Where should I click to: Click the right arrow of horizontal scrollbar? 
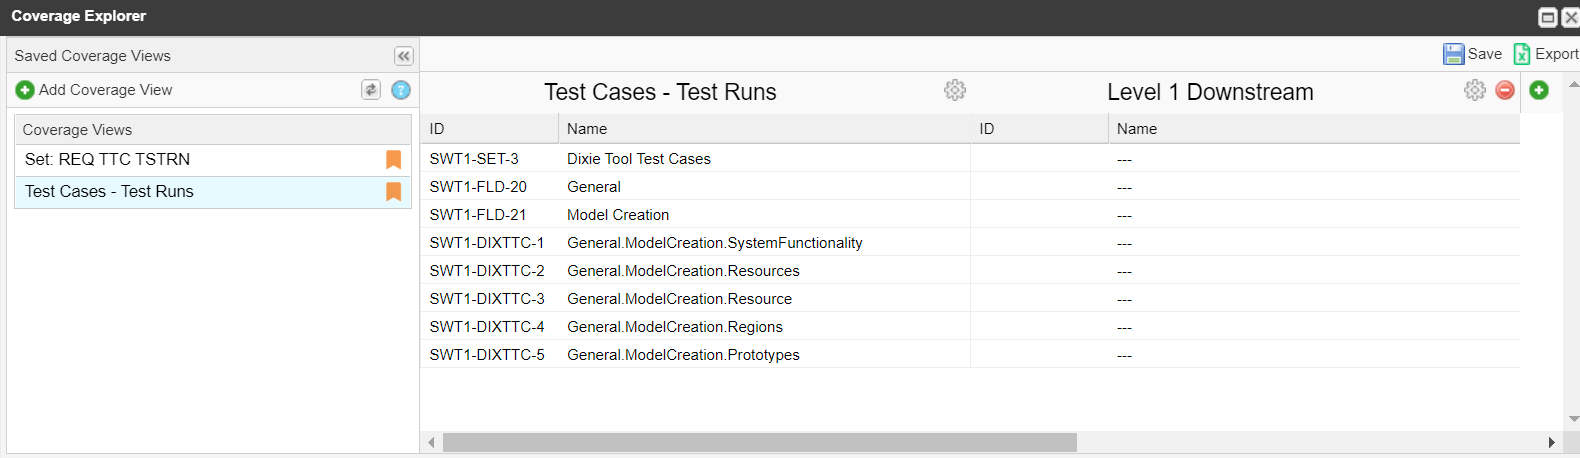[x=1551, y=442]
